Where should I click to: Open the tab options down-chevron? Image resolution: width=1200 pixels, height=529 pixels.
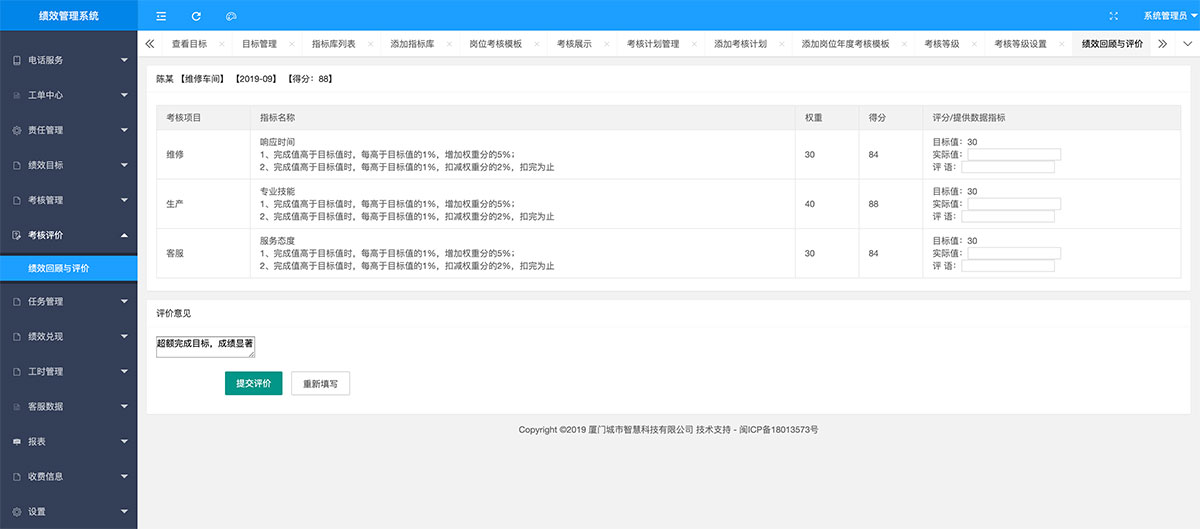[x=1187, y=44]
